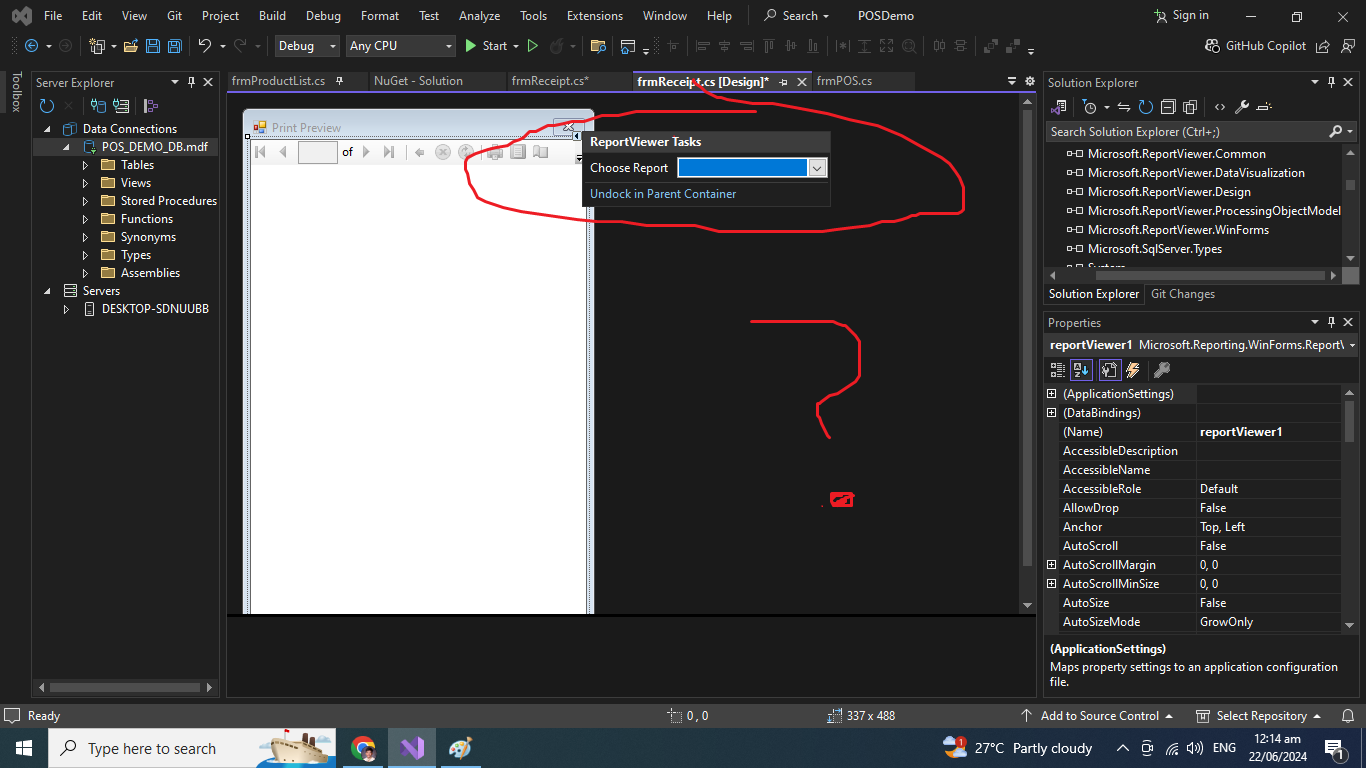Open page setup in the Print Preview toolbar
This screenshot has width=1366, height=768.
coord(518,152)
